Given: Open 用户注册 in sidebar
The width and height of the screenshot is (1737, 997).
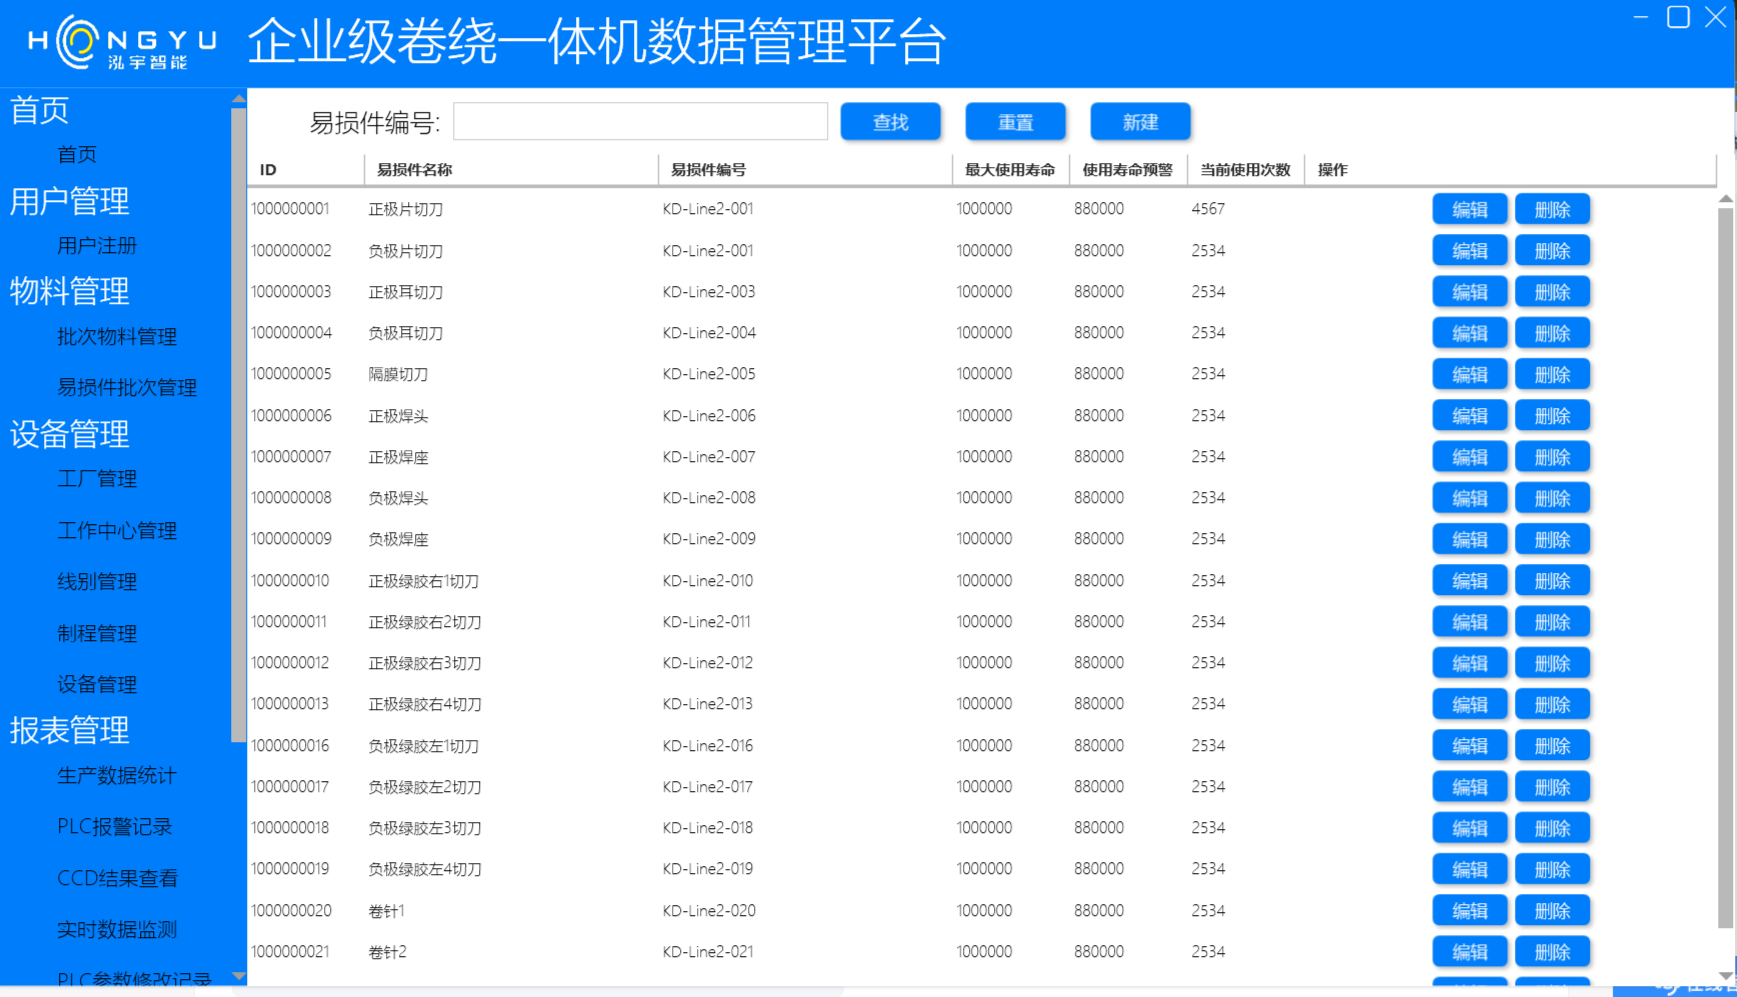Looking at the screenshot, I should [97, 245].
